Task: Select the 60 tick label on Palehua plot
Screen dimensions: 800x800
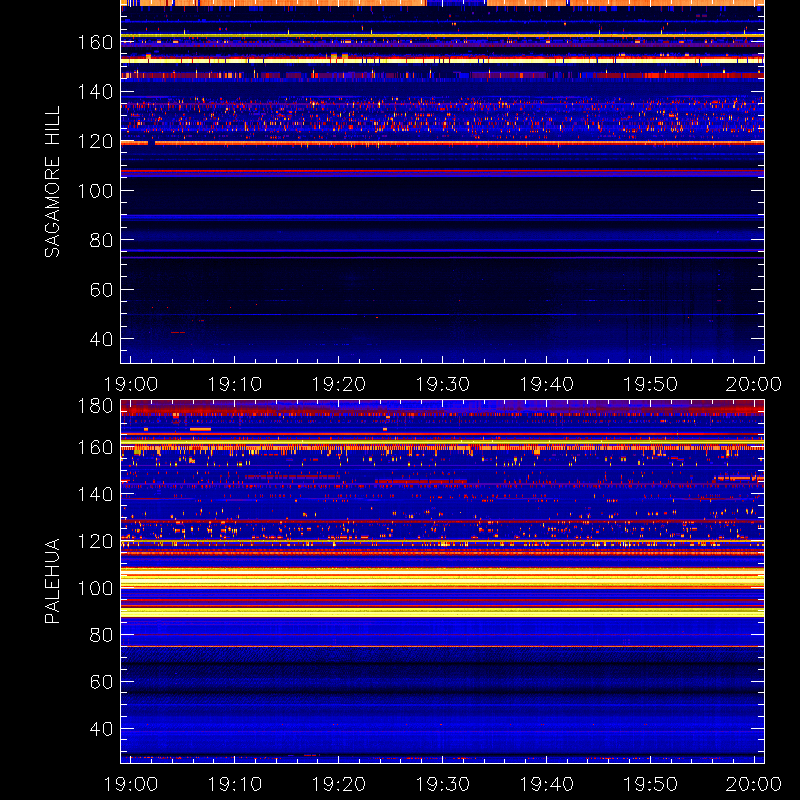Action: [101, 682]
